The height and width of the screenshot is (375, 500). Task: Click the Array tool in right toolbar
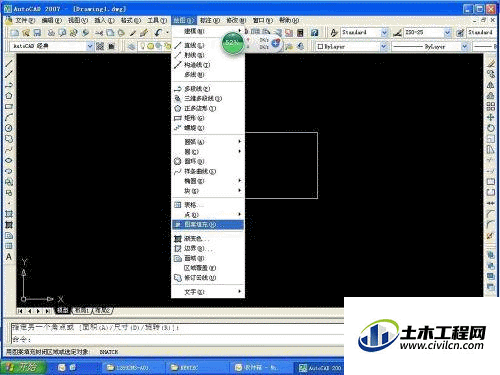tap(491, 107)
